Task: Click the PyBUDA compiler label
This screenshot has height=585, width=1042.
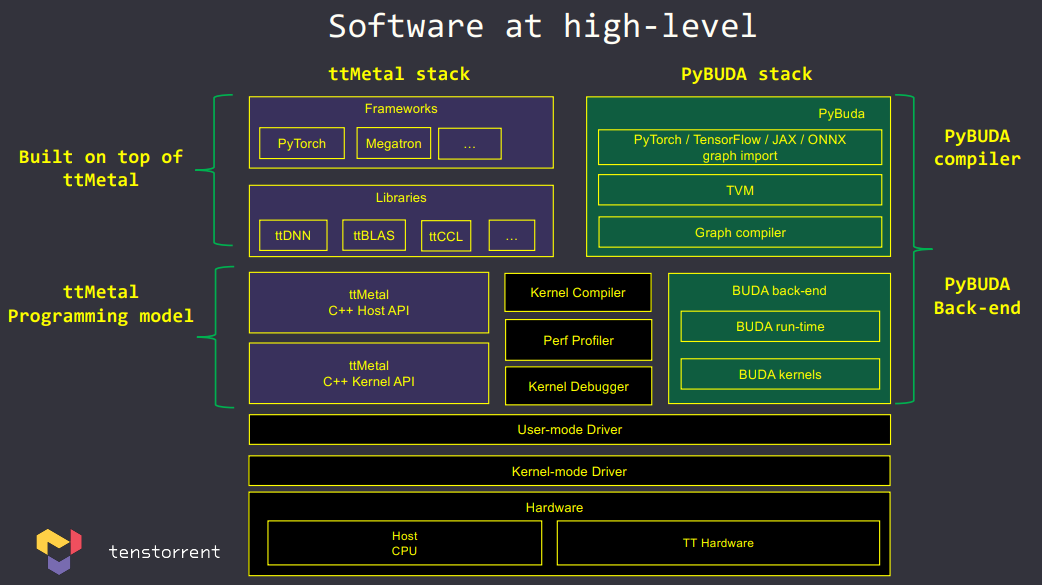Action: (x=977, y=148)
